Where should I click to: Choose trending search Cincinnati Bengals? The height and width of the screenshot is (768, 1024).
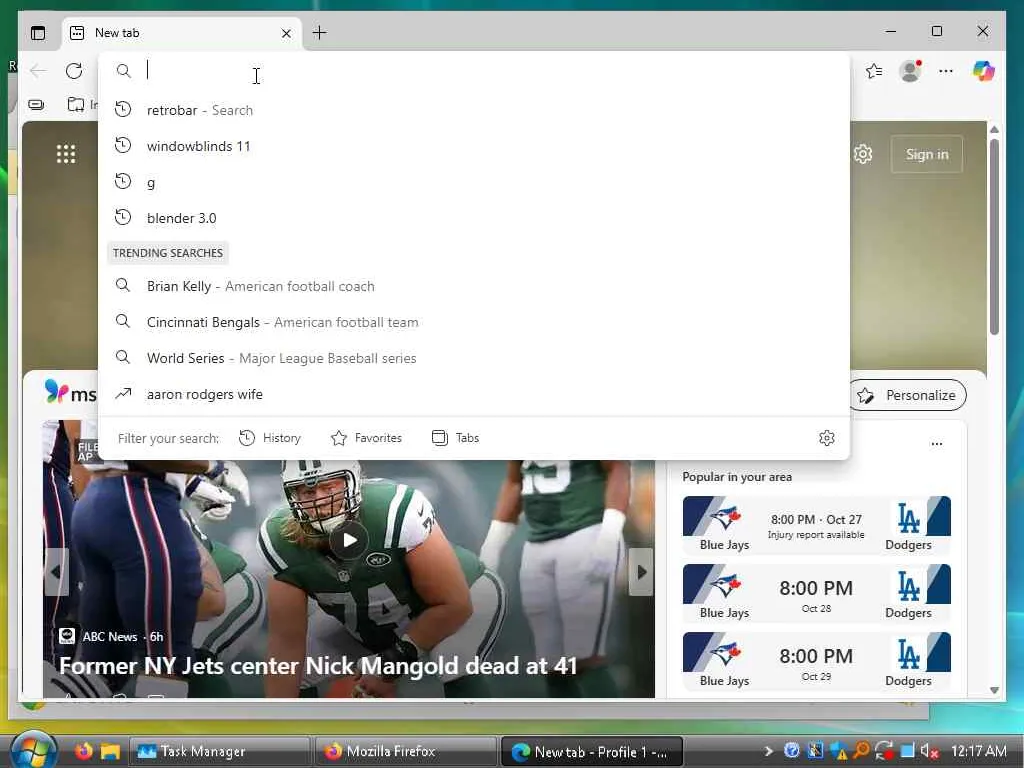tap(473, 322)
